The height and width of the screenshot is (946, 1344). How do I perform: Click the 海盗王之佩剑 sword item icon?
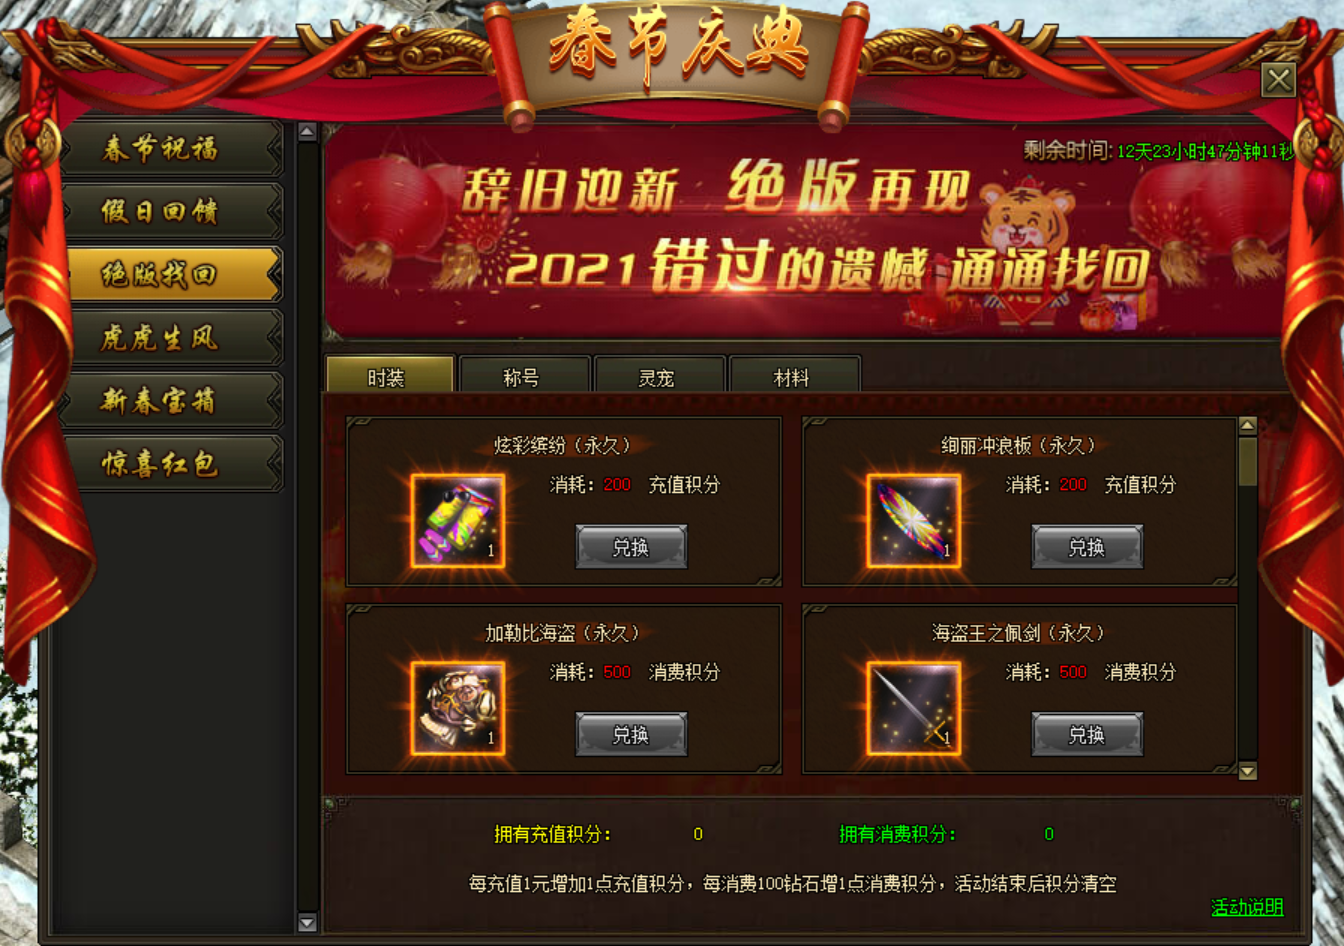[913, 708]
